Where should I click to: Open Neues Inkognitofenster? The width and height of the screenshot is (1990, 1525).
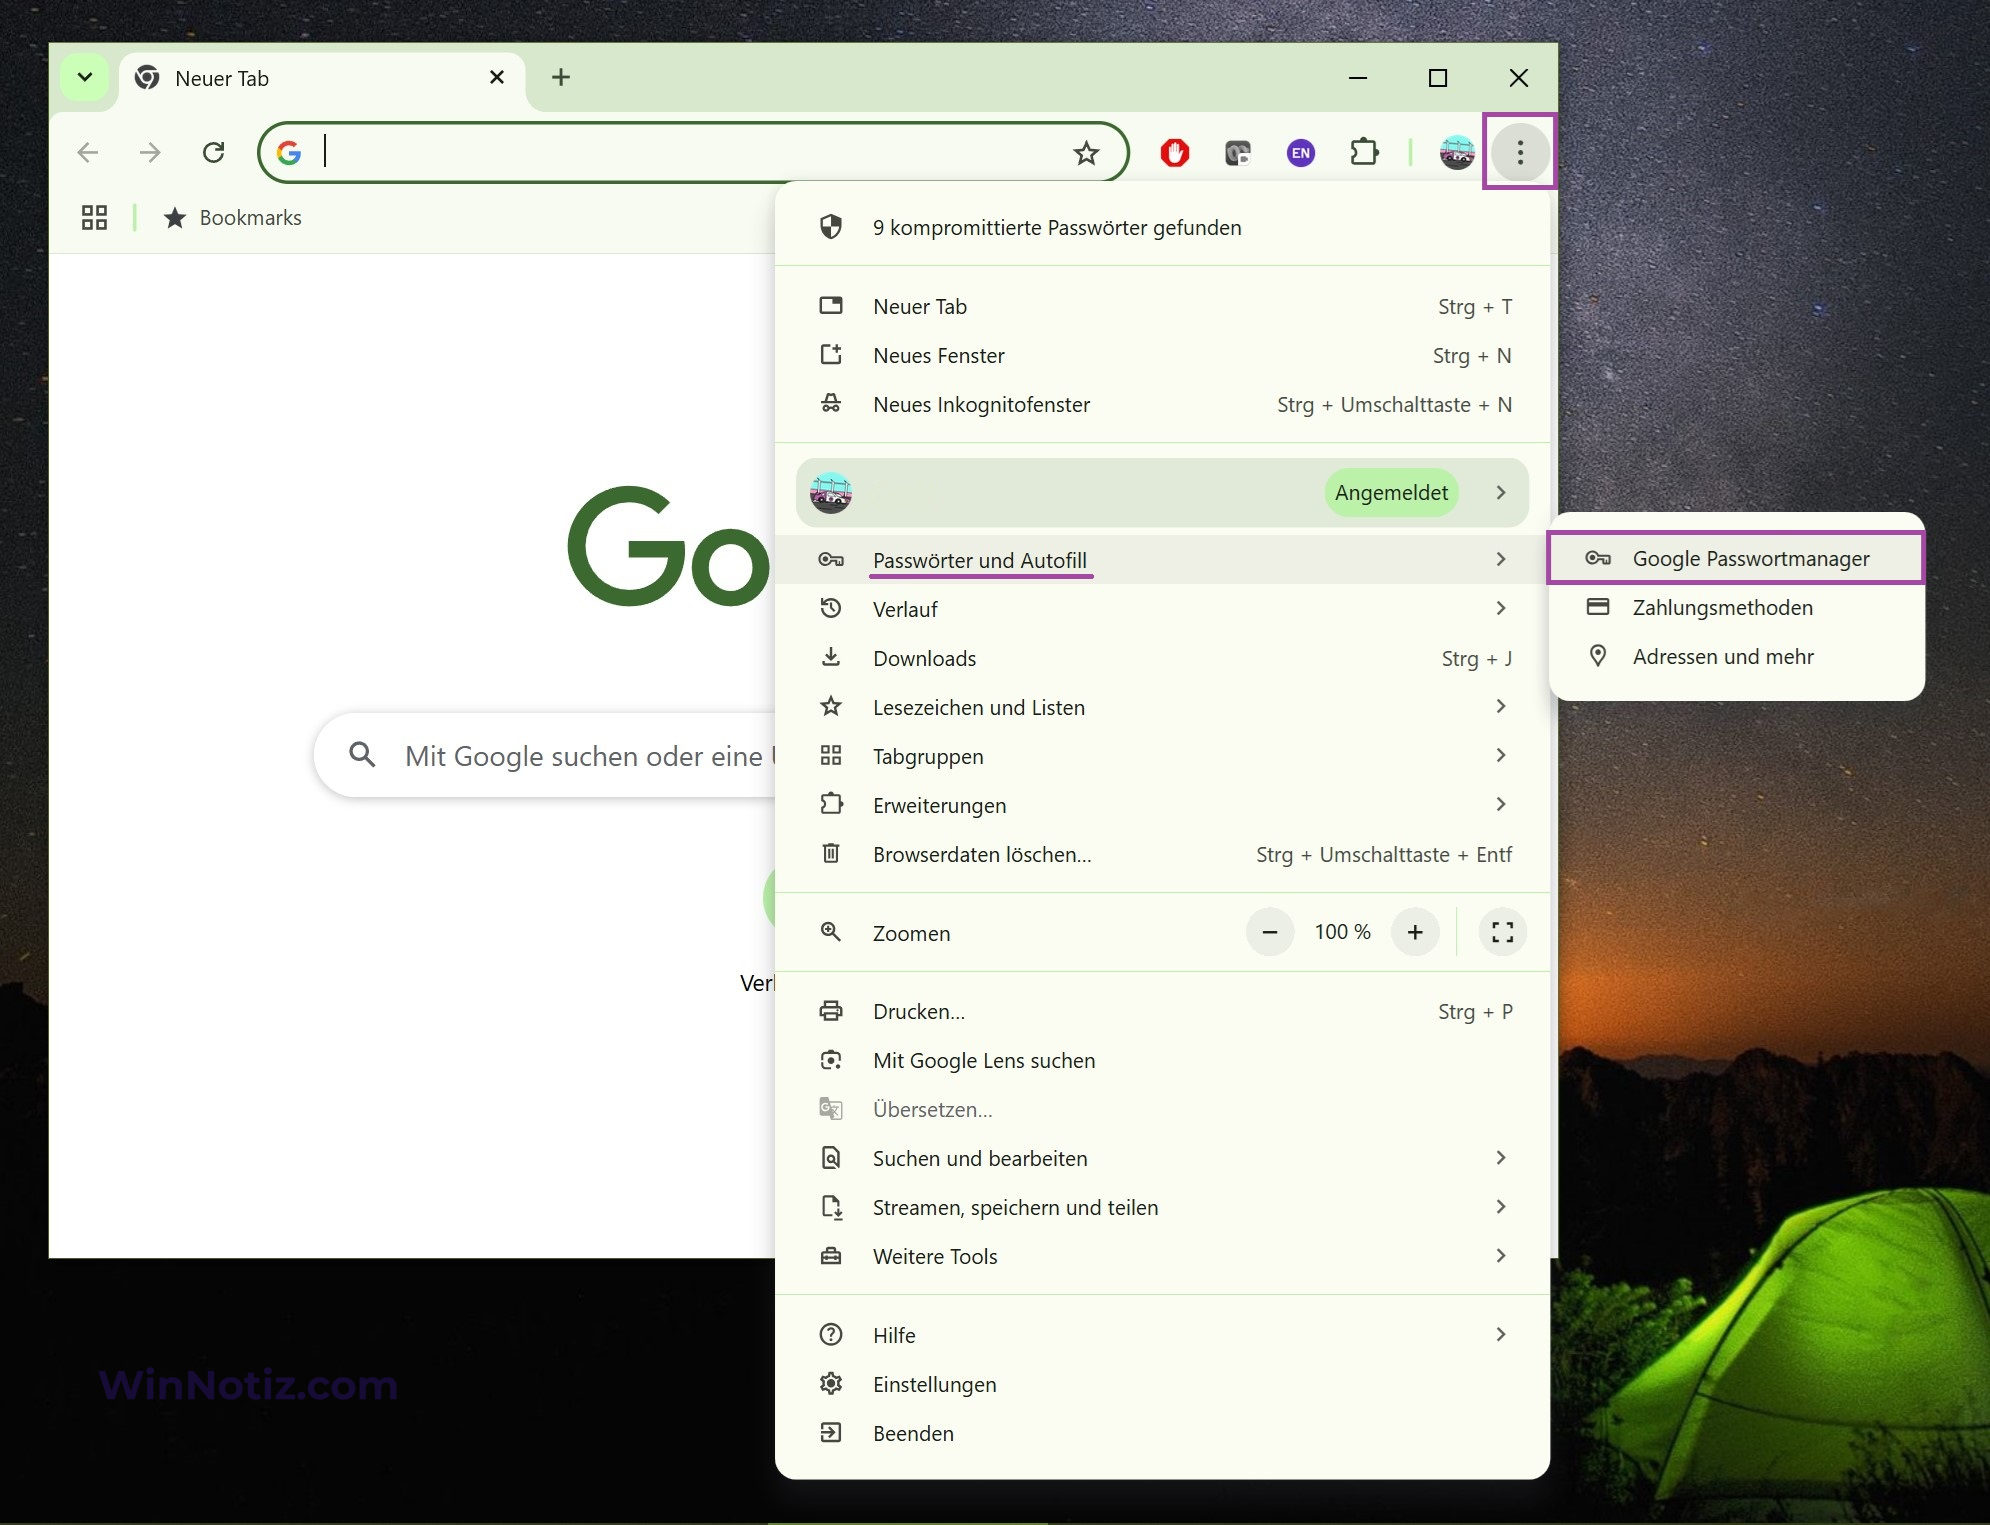pos(1163,404)
